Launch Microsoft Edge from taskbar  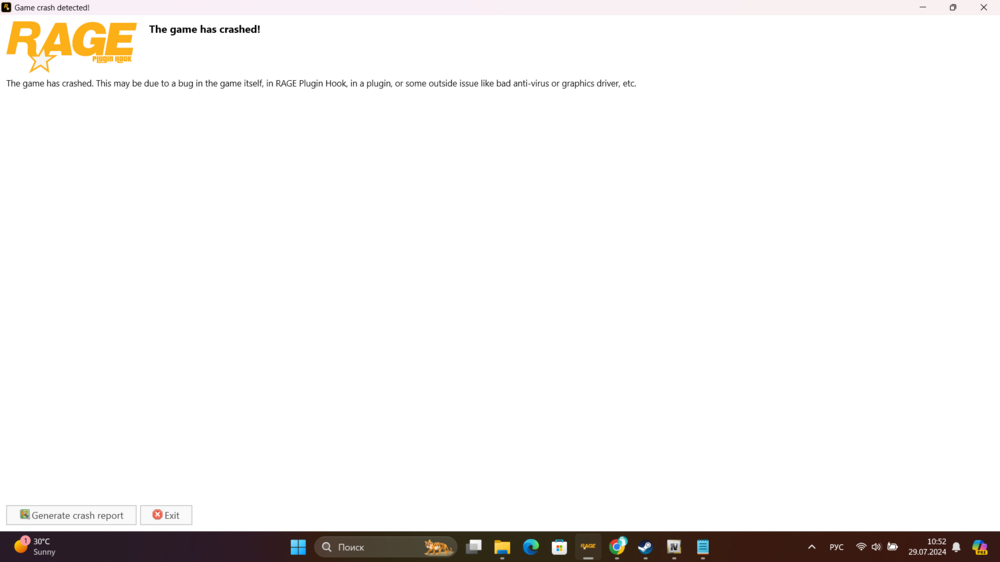click(x=531, y=547)
